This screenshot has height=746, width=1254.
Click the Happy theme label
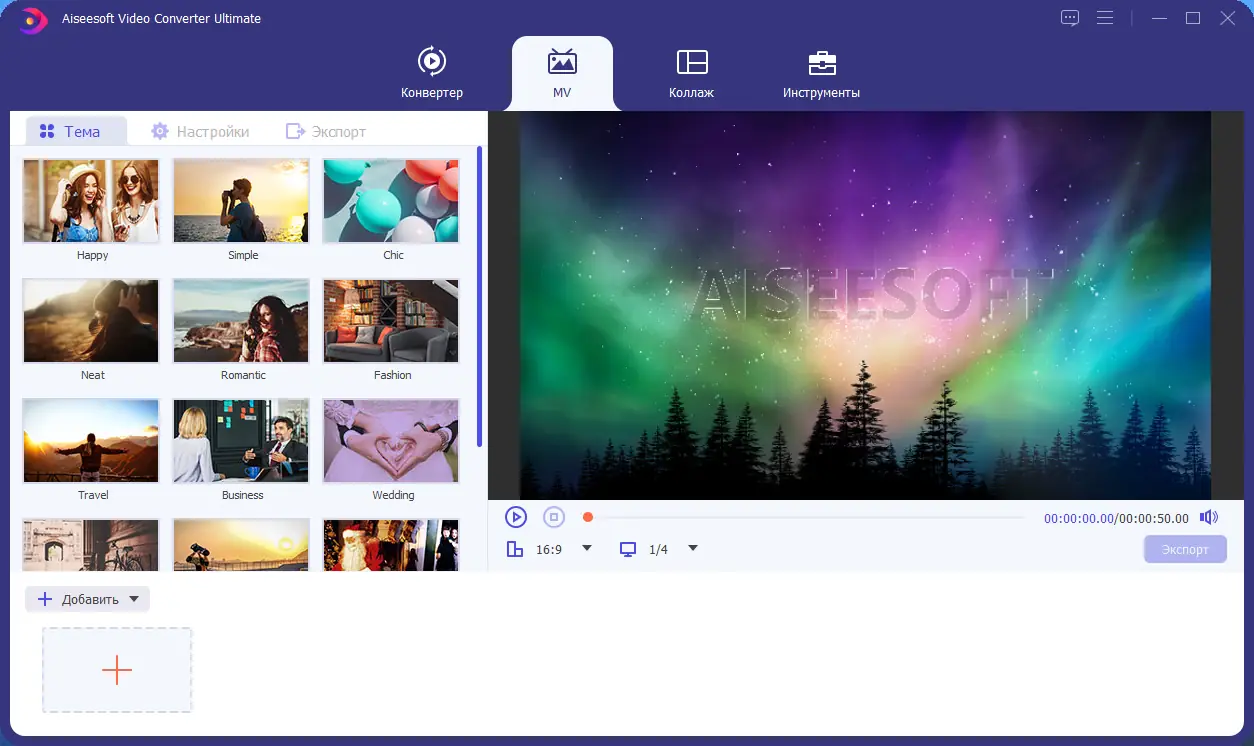pos(93,255)
